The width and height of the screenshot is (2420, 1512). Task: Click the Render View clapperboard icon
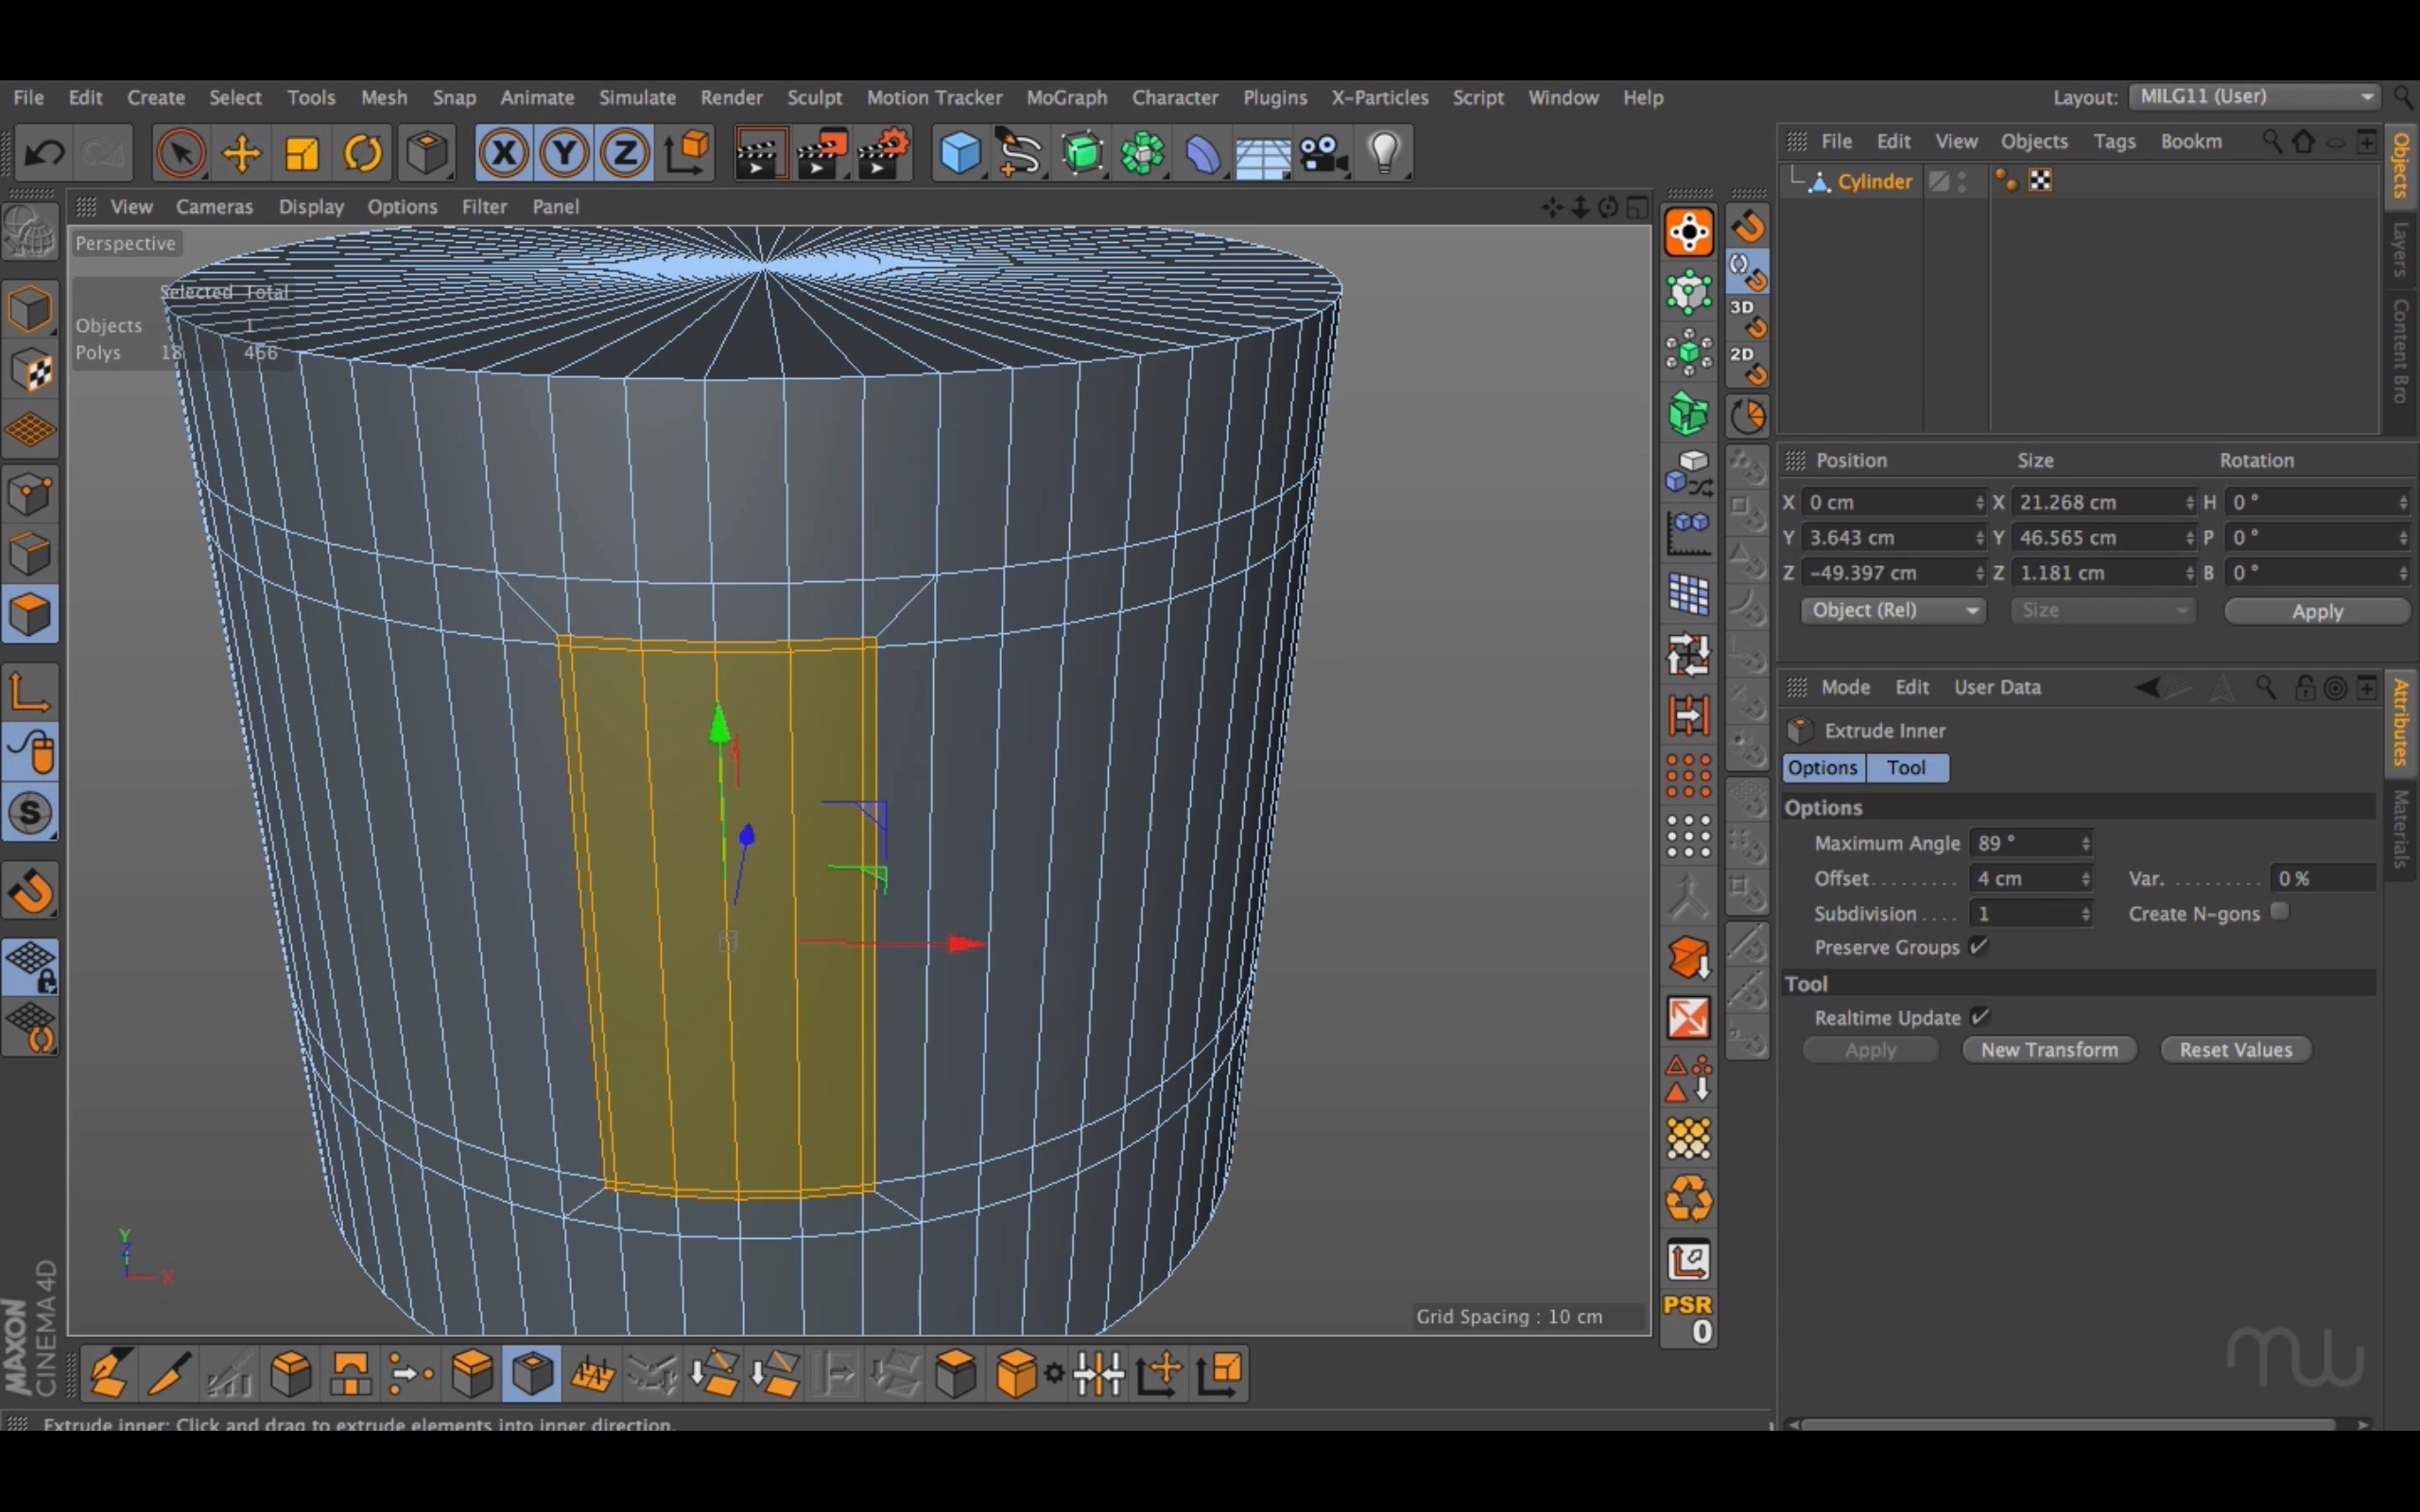tap(760, 153)
